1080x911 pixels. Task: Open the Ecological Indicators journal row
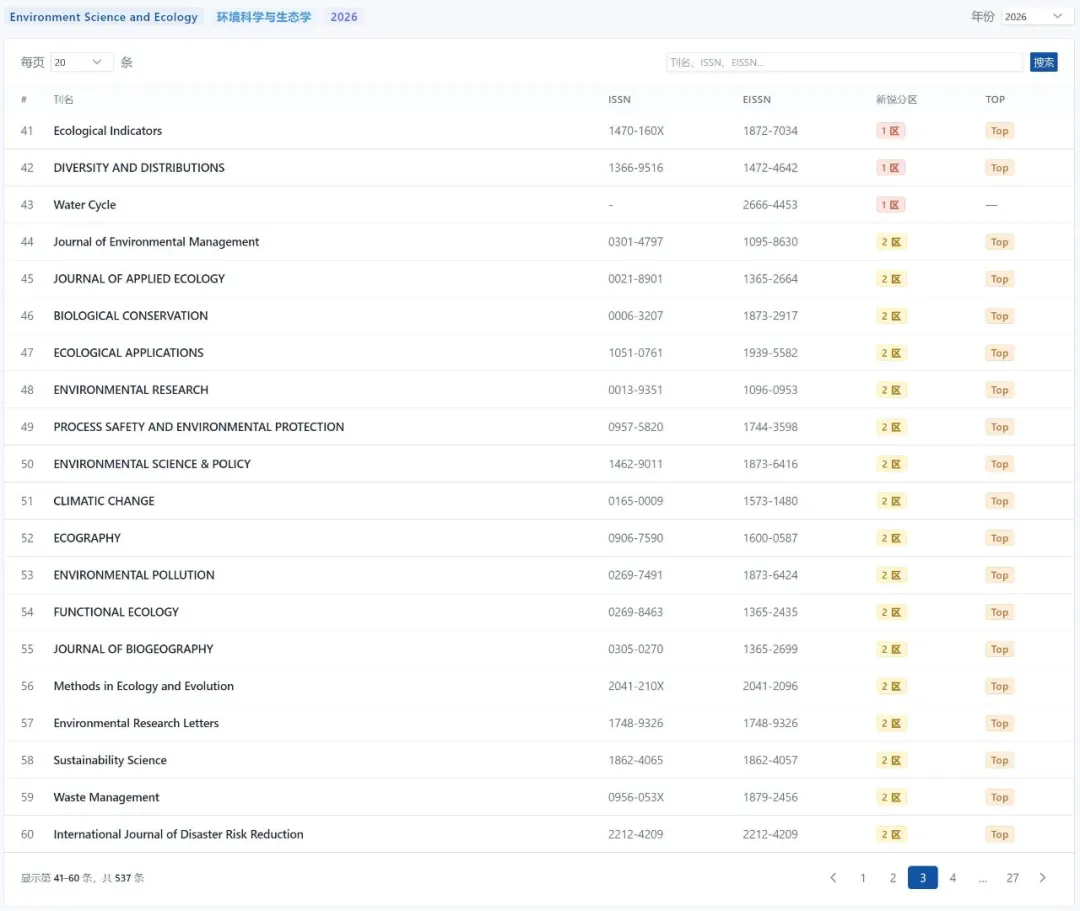(x=108, y=131)
